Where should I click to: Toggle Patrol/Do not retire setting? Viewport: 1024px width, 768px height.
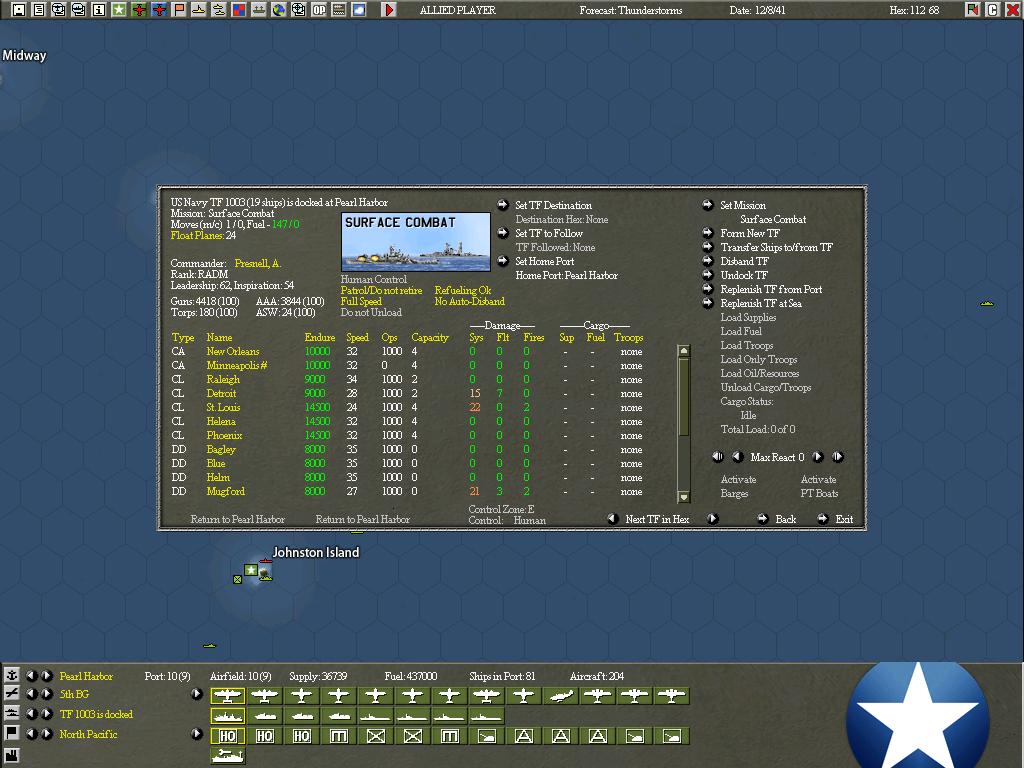coord(381,291)
